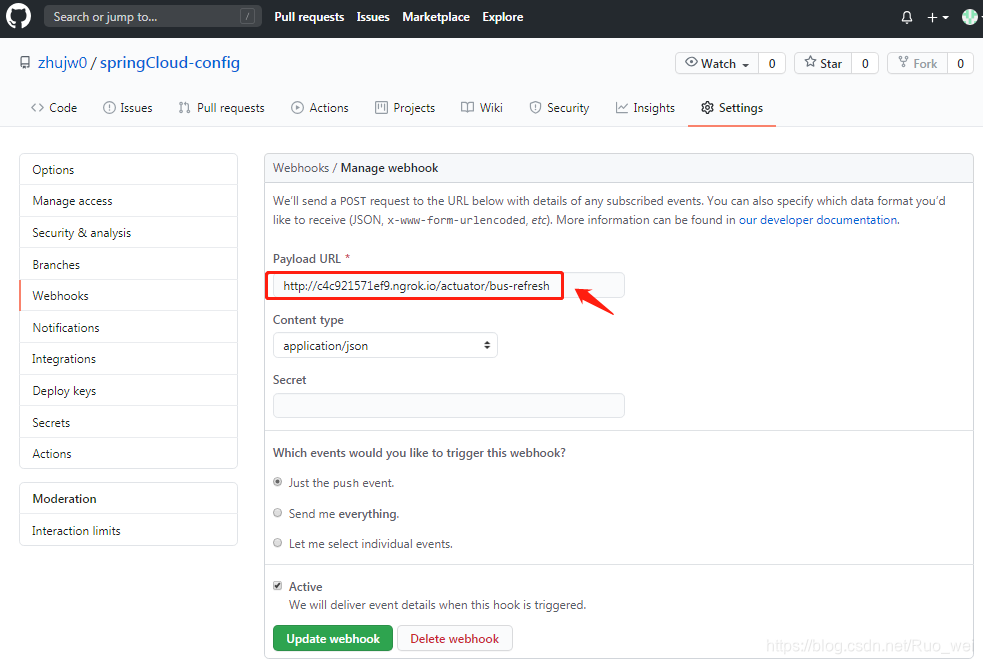983x664 pixels.
Task: Open the plus create-new menu
Action: point(937,18)
